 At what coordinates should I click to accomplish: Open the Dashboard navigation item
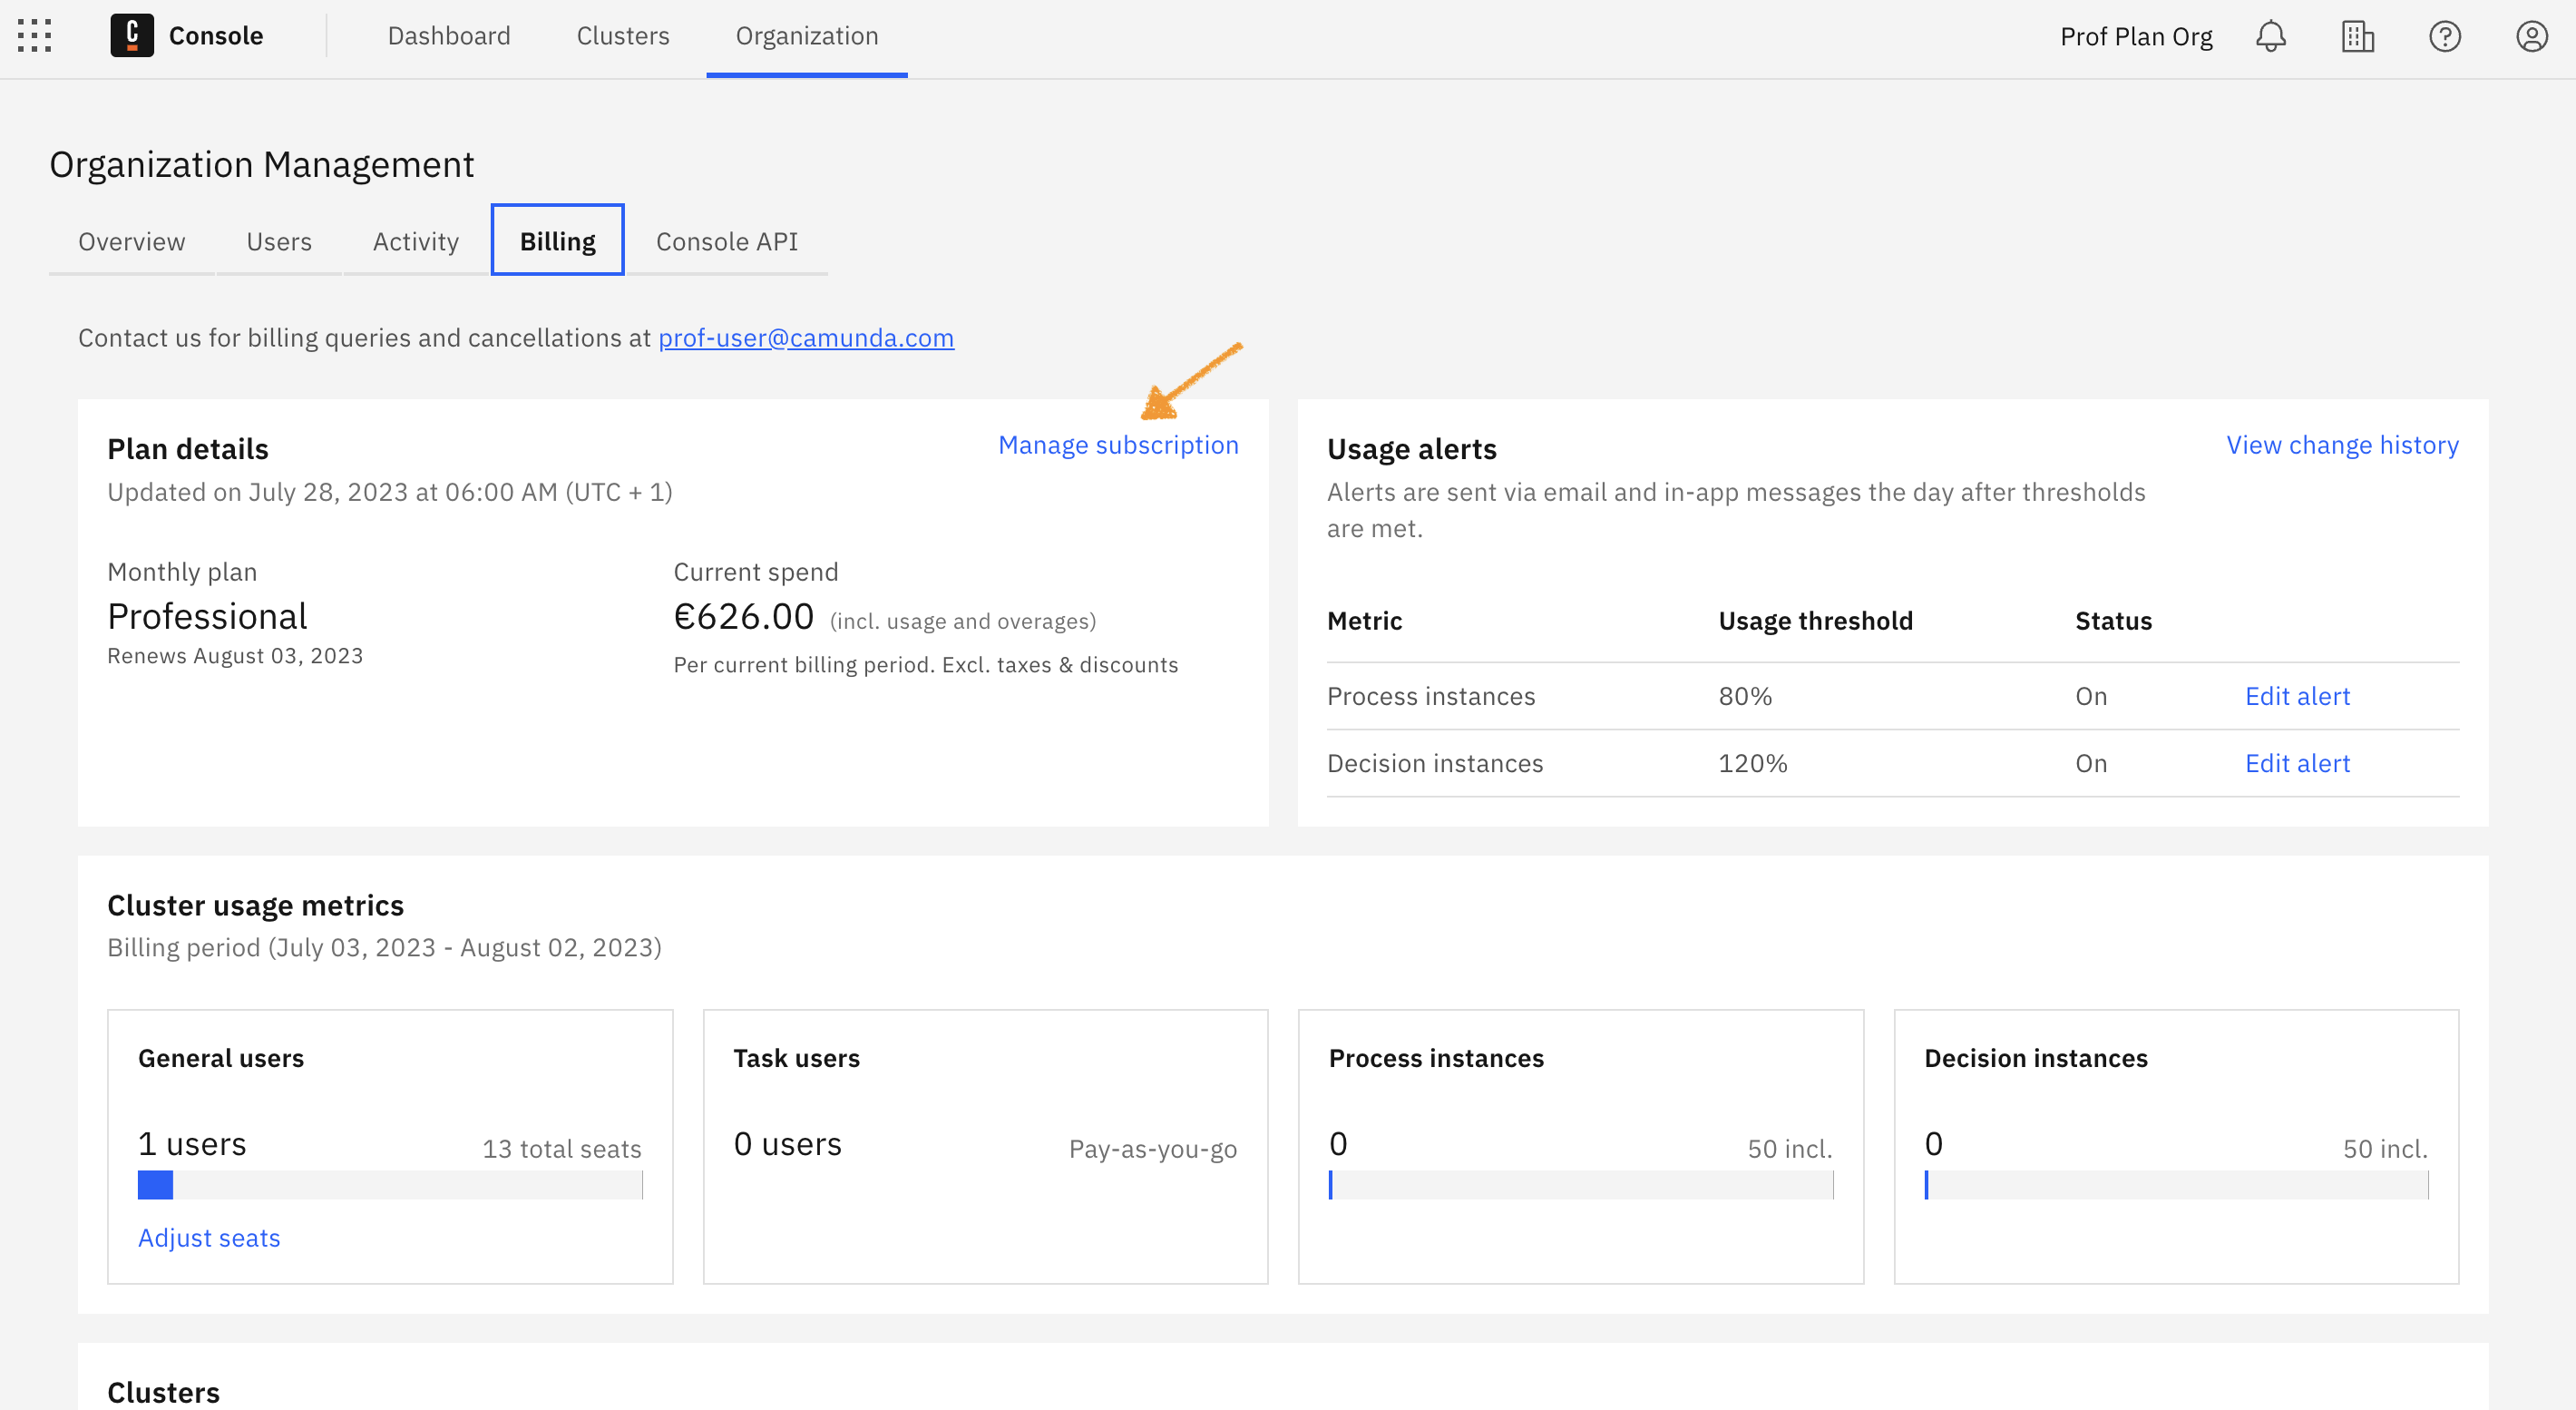(449, 36)
